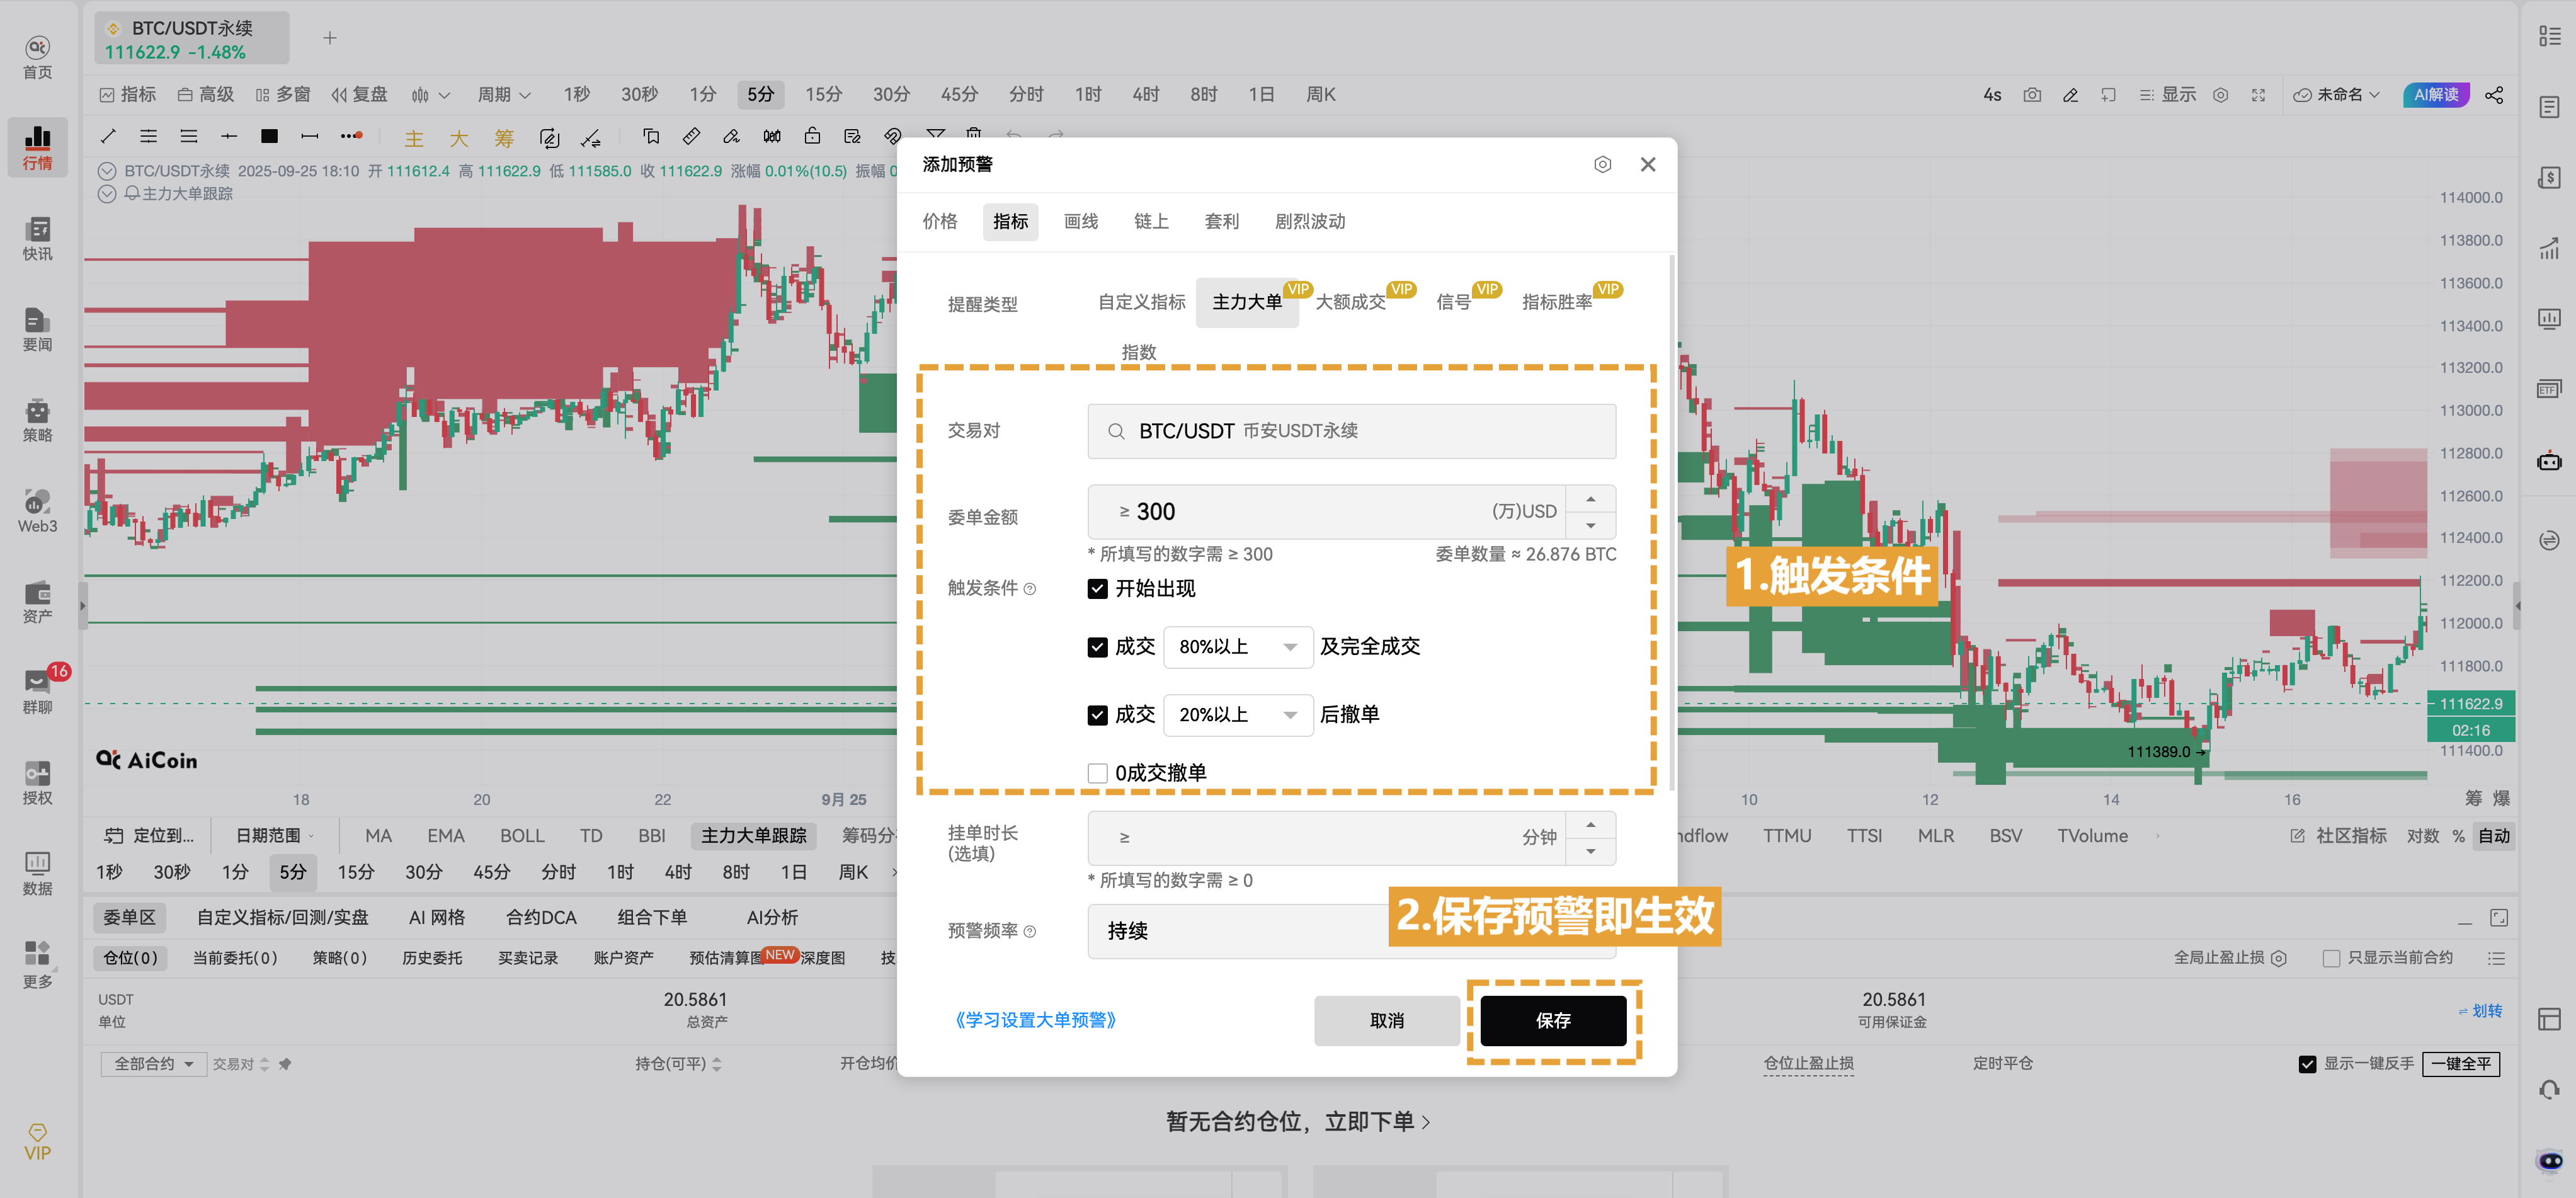Viewport: 2576px width, 1198px height.
Task: Open the chart settings gear icon
Action: 2220,95
